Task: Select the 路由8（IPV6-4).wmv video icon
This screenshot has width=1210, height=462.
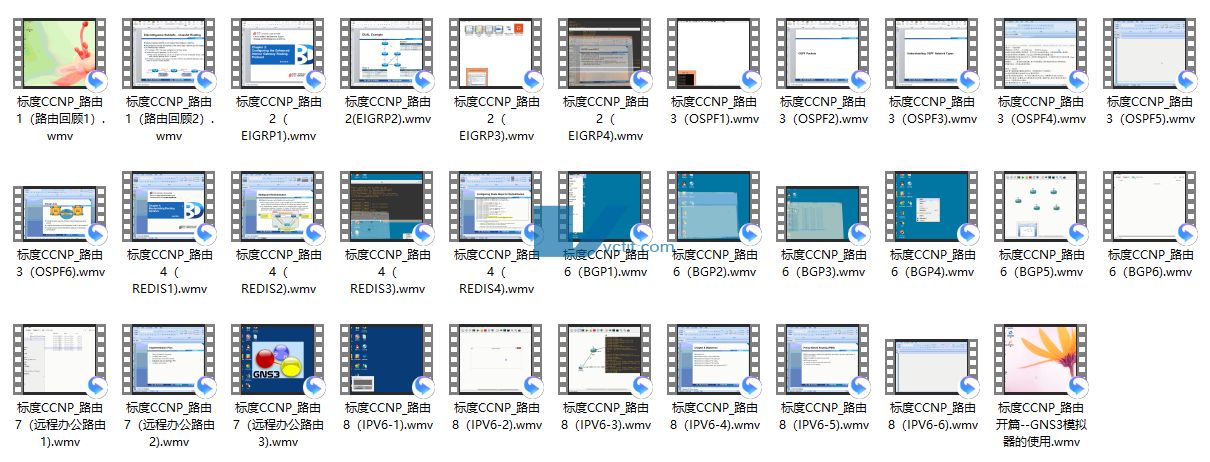Action: tap(714, 359)
